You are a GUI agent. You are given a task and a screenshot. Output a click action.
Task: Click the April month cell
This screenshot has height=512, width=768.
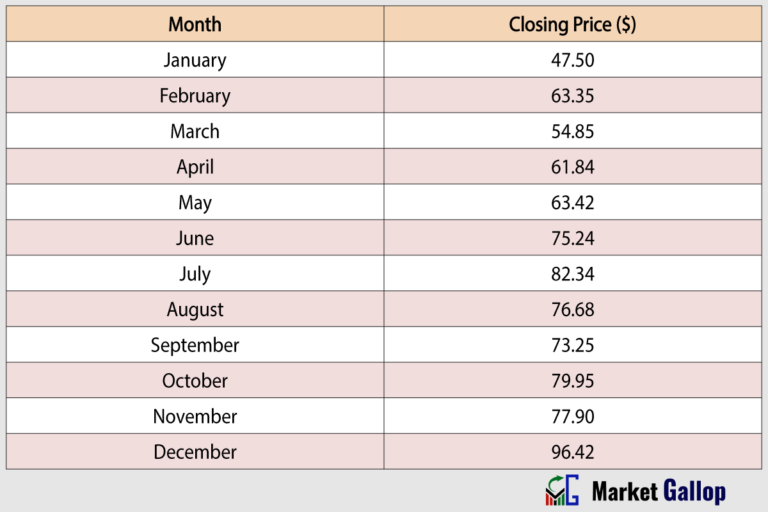[x=195, y=167]
